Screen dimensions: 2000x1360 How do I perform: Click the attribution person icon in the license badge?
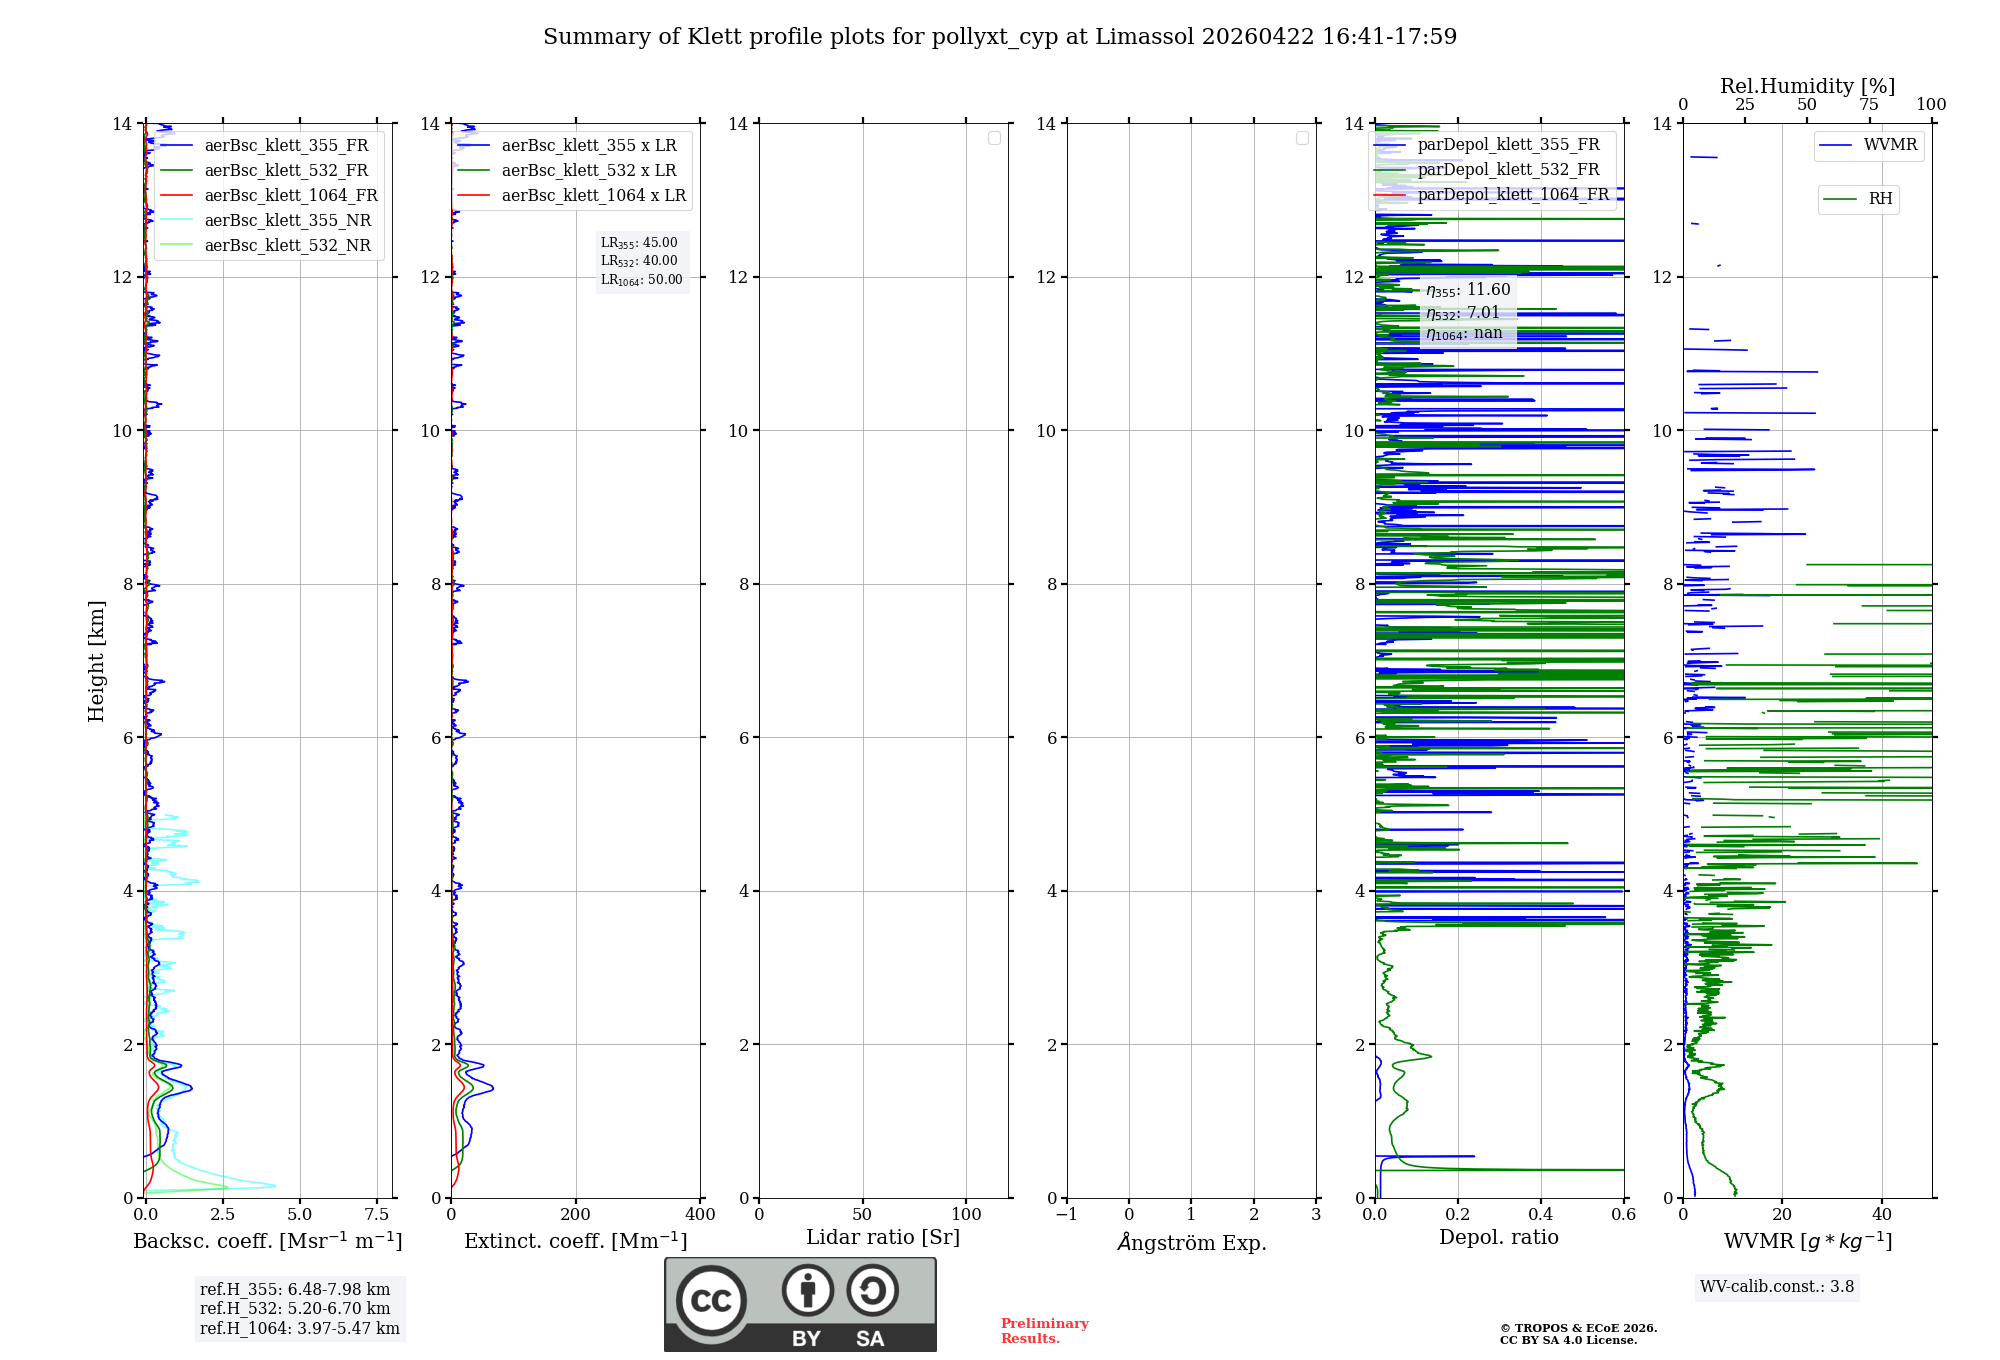click(x=807, y=1290)
